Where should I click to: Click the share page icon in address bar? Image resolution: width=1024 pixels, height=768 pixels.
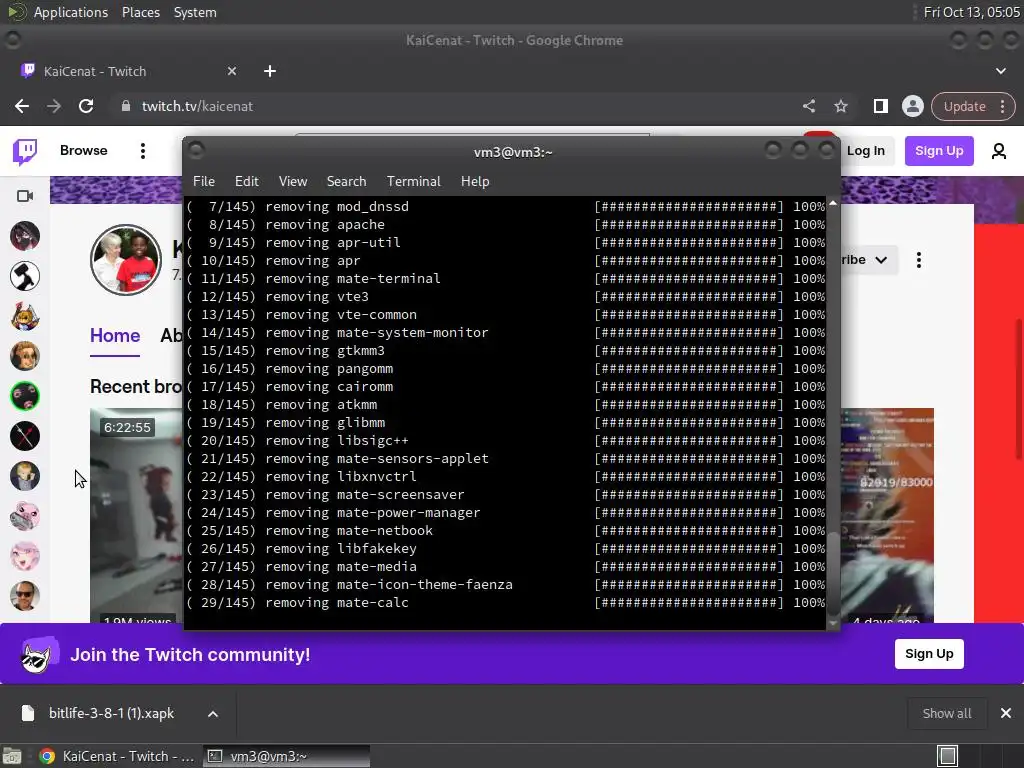pos(808,106)
